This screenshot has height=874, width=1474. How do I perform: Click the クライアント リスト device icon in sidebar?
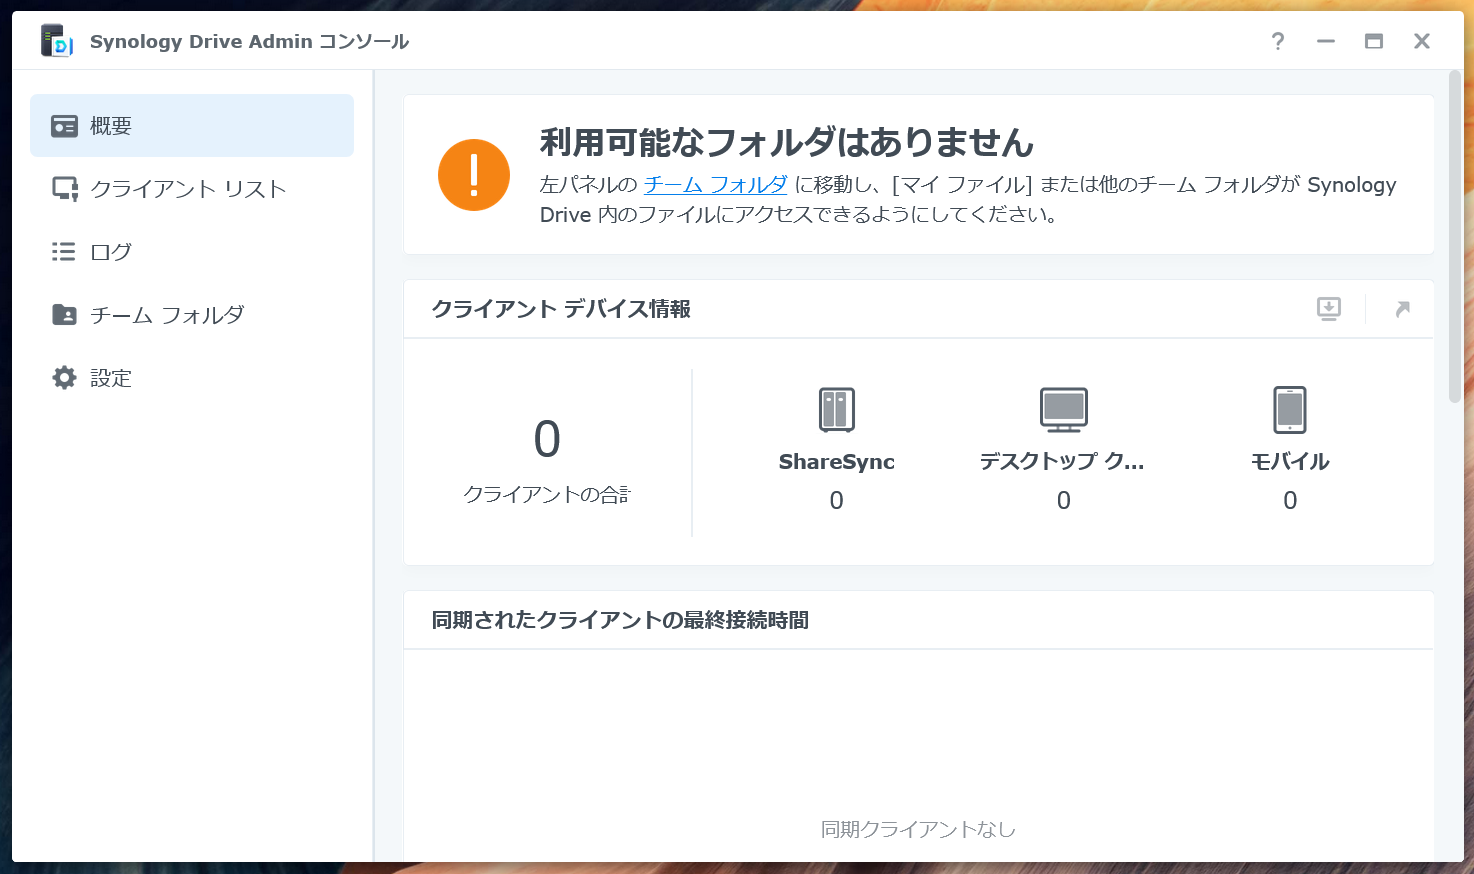63,188
